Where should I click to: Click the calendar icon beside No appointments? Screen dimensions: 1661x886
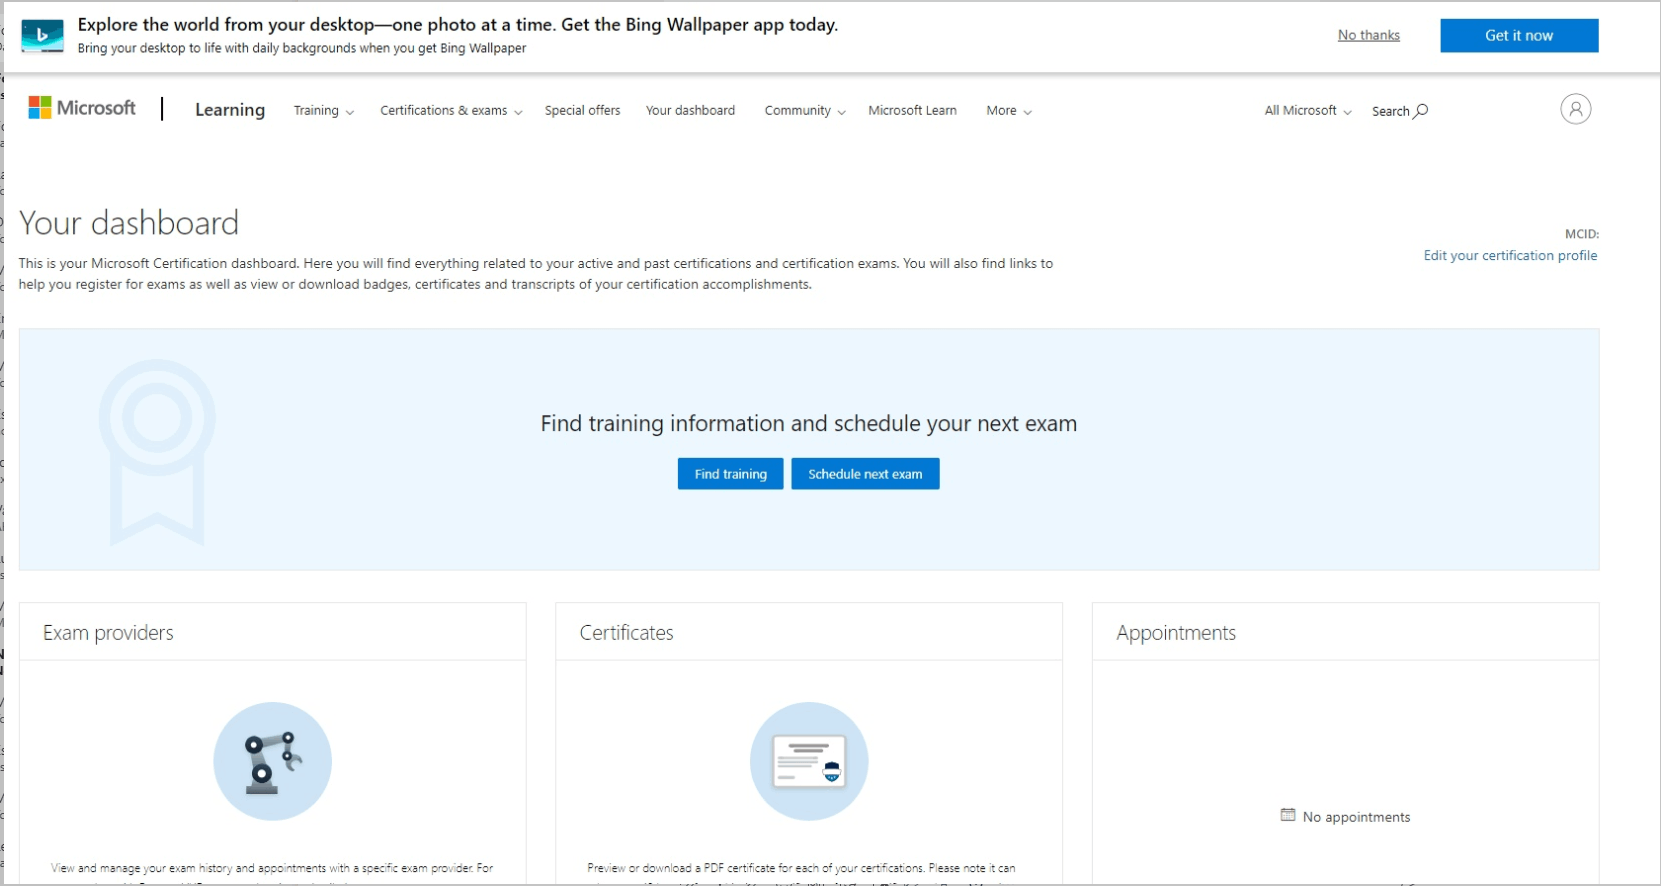(x=1288, y=815)
